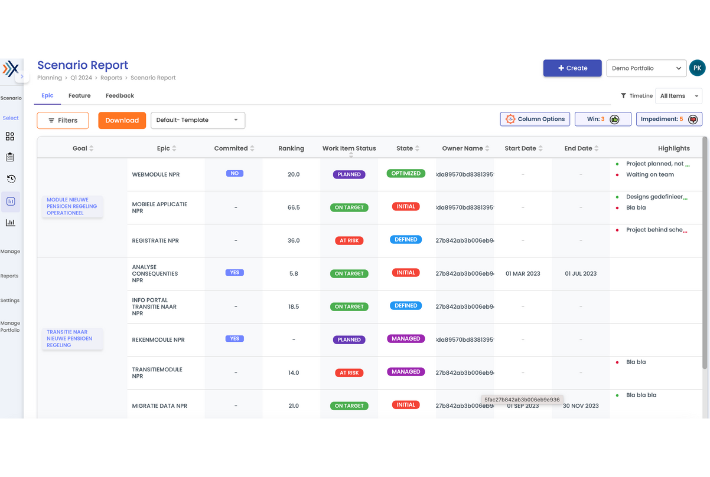Click the orange Download button

click(122, 120)
